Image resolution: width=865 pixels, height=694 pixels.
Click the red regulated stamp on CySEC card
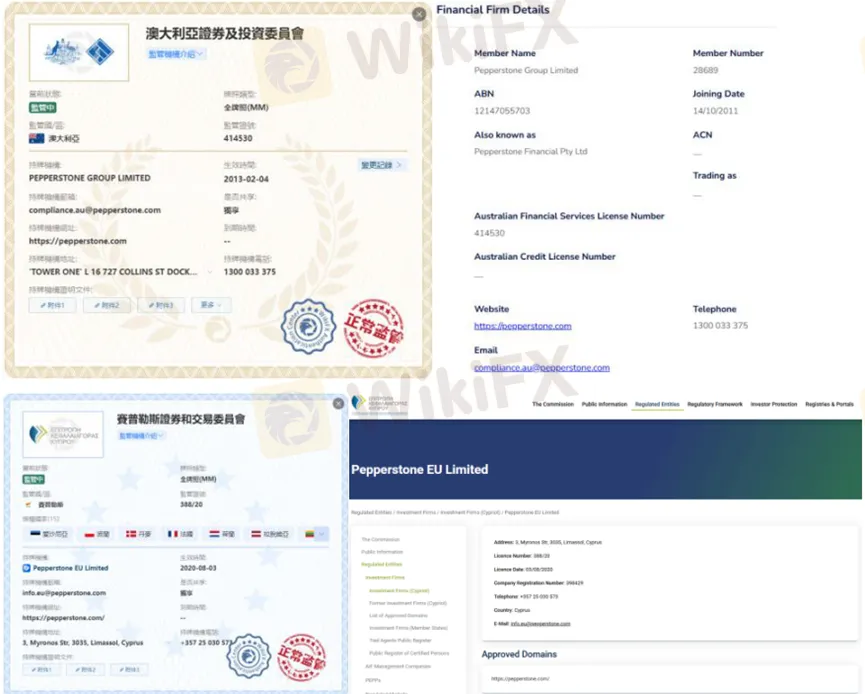[x=301, y=657]
